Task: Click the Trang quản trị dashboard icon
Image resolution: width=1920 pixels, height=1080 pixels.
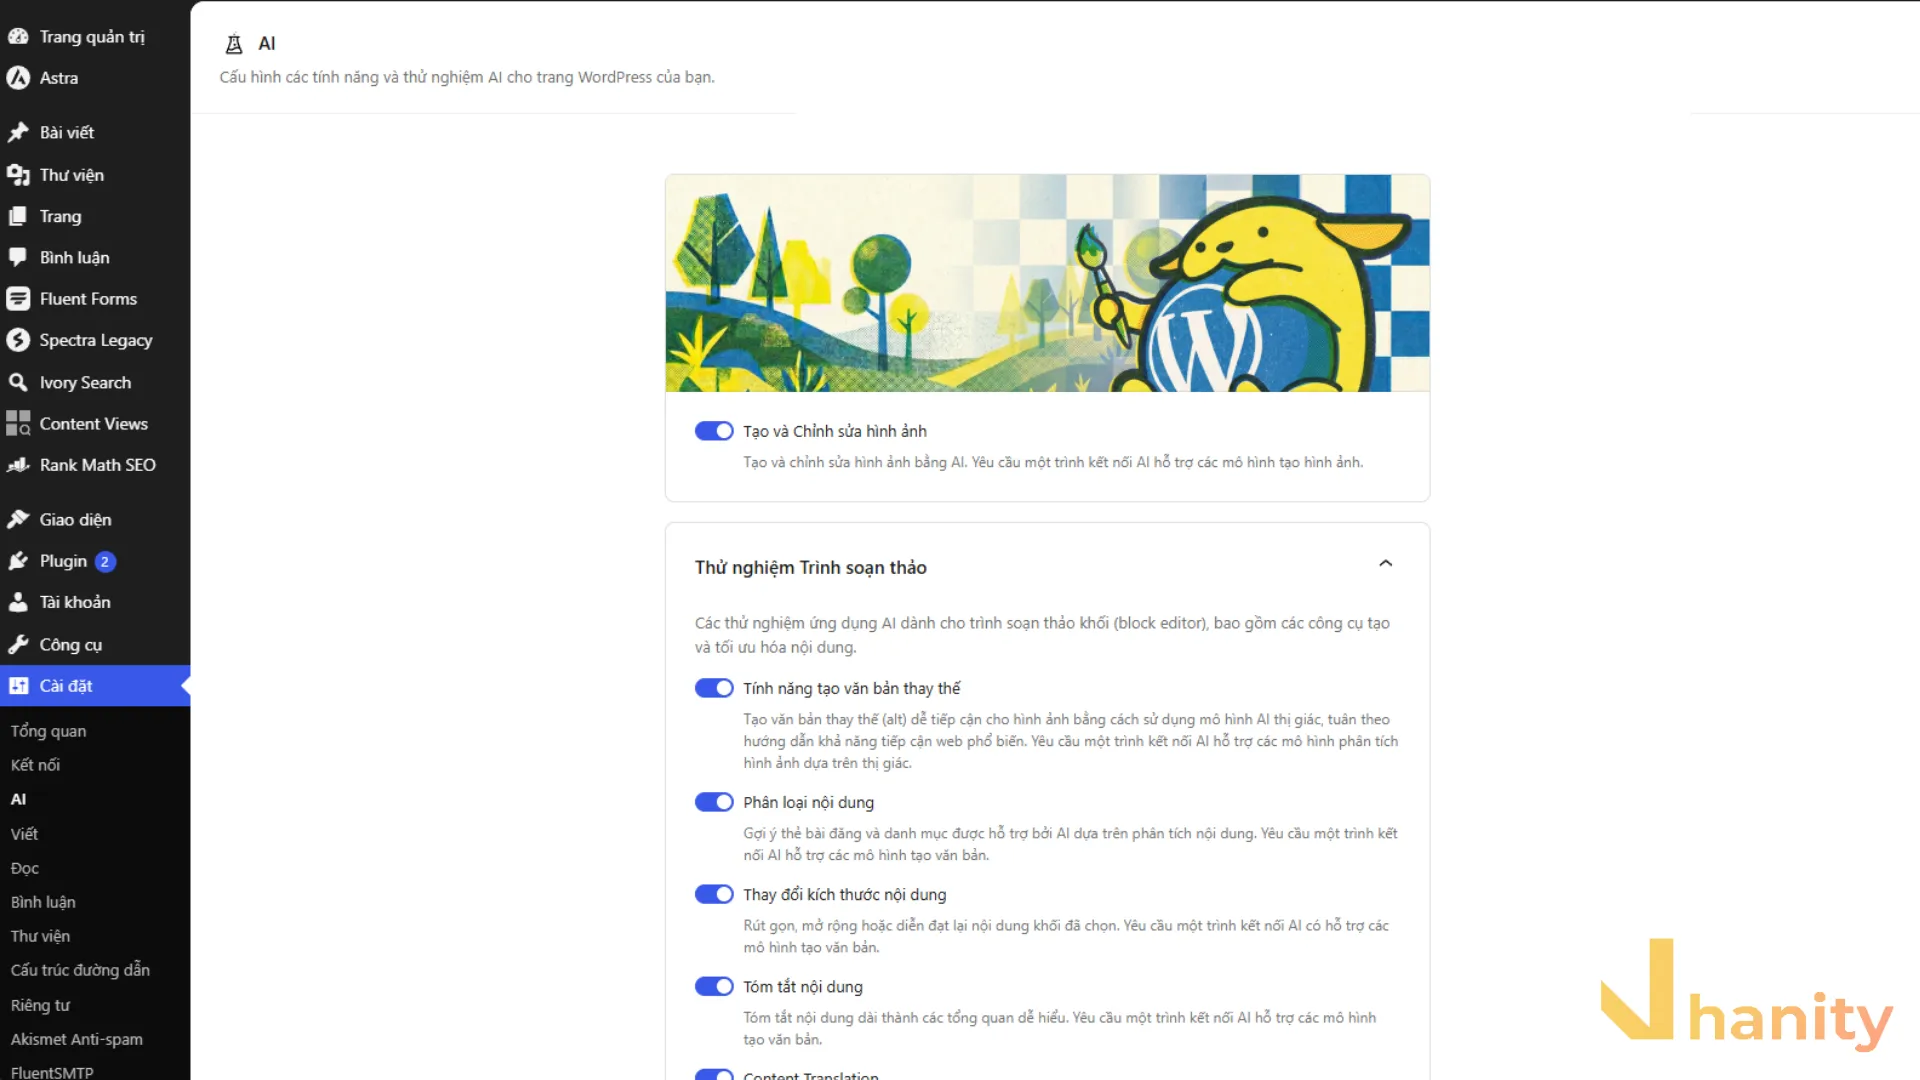Action: (18, 37)
